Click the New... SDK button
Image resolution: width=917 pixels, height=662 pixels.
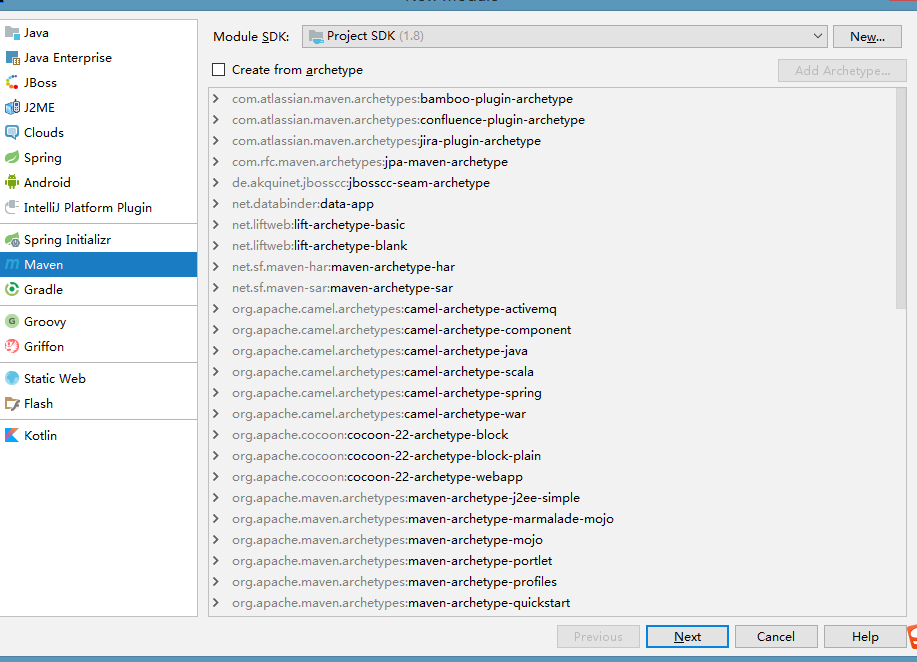click(x=867, y=37)
